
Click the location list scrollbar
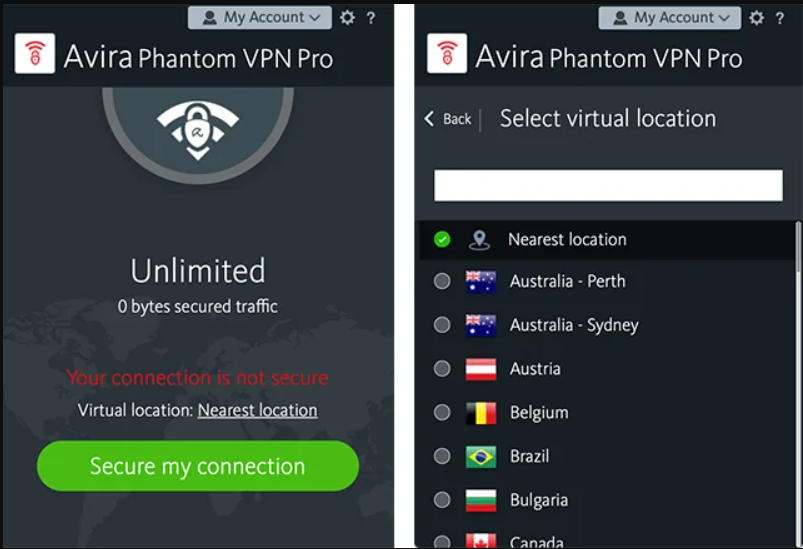[797, 300]
